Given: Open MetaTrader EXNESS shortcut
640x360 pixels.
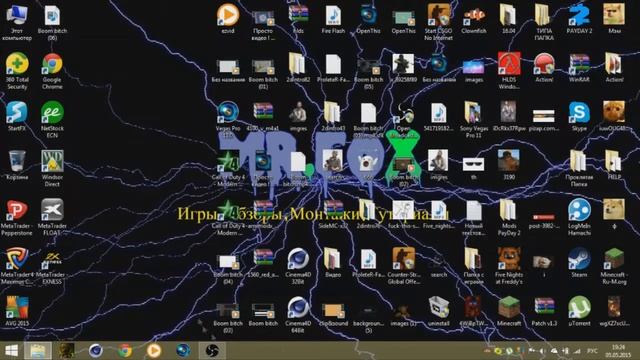Looking at the screenshot, I should click(52, 266).
